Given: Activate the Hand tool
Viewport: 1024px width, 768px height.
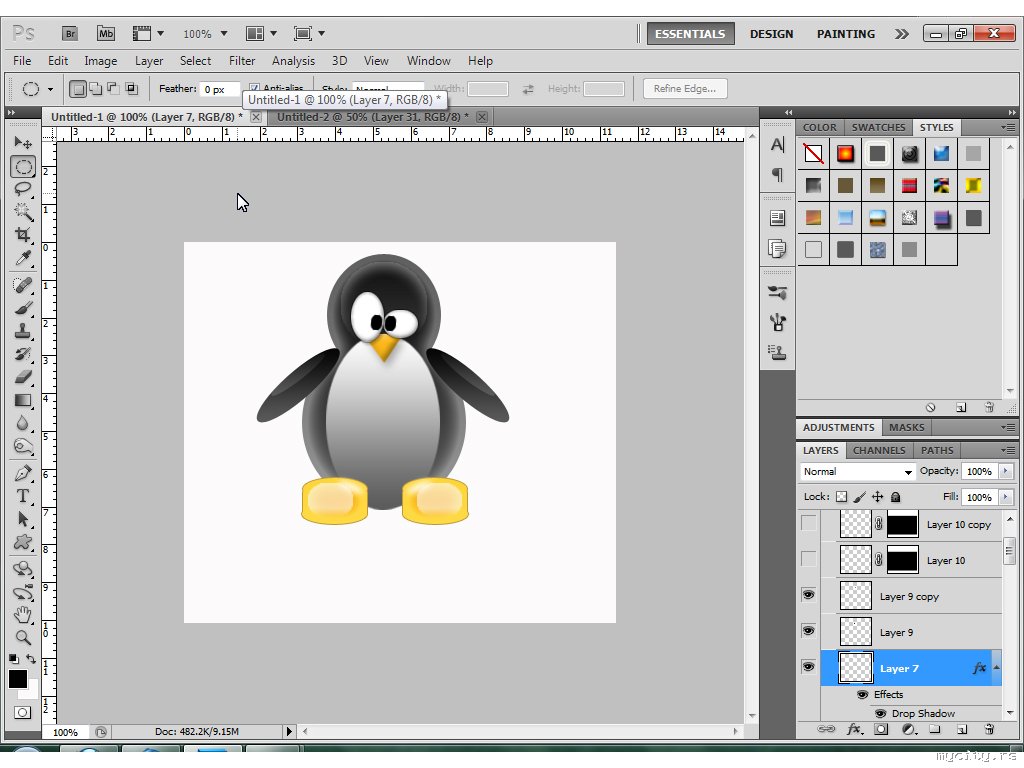Looking at the screenshot, I should [23, 614].
